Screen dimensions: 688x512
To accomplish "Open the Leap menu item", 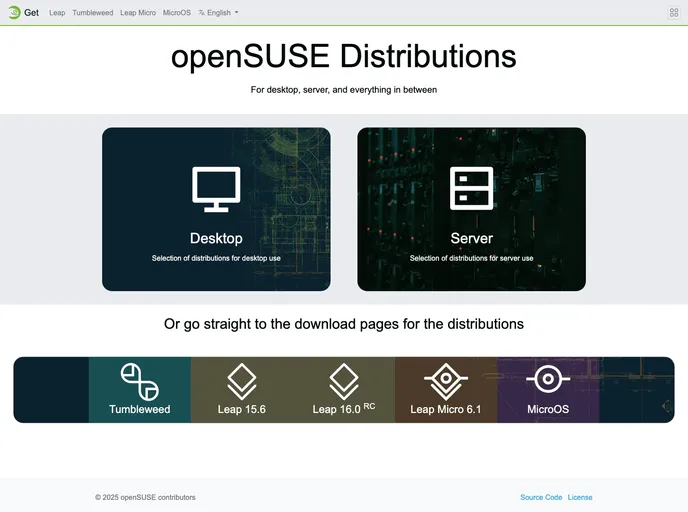I will coord(57,13).
